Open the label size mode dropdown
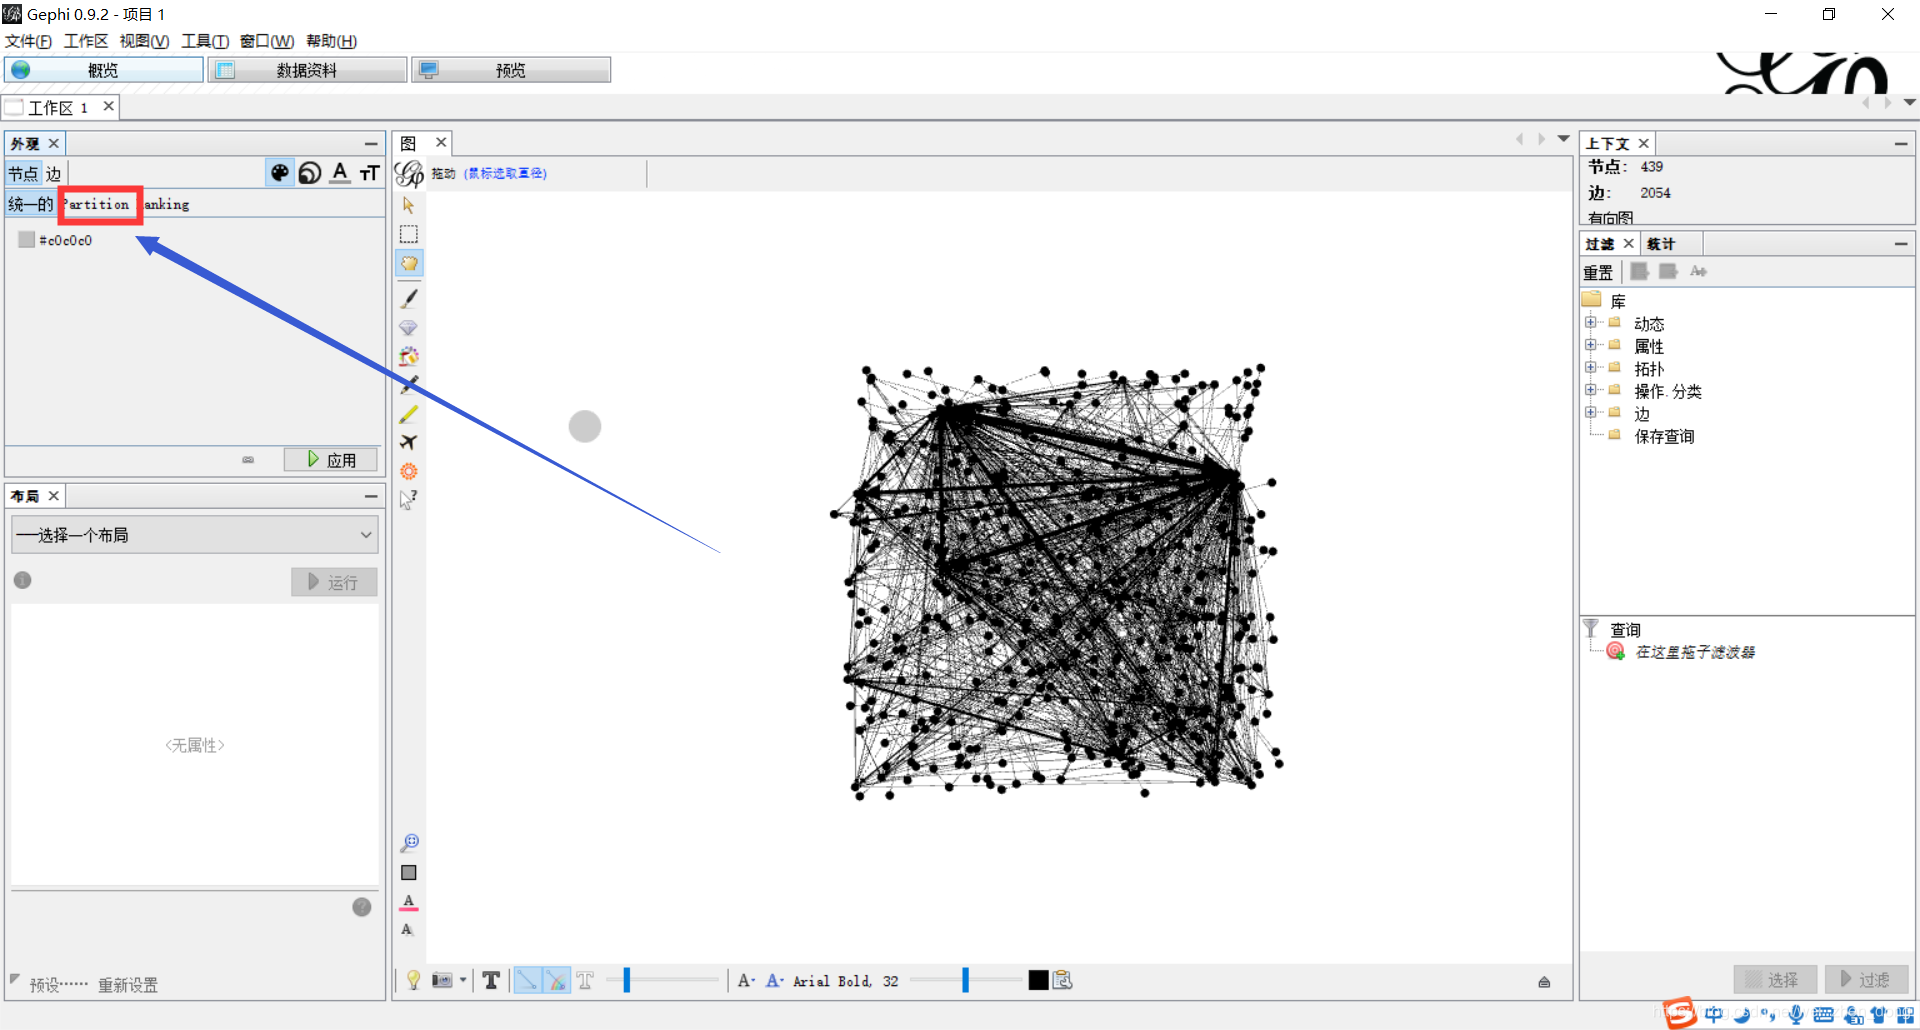This screenshot has height=1030, width=1920. click(746, 980)
